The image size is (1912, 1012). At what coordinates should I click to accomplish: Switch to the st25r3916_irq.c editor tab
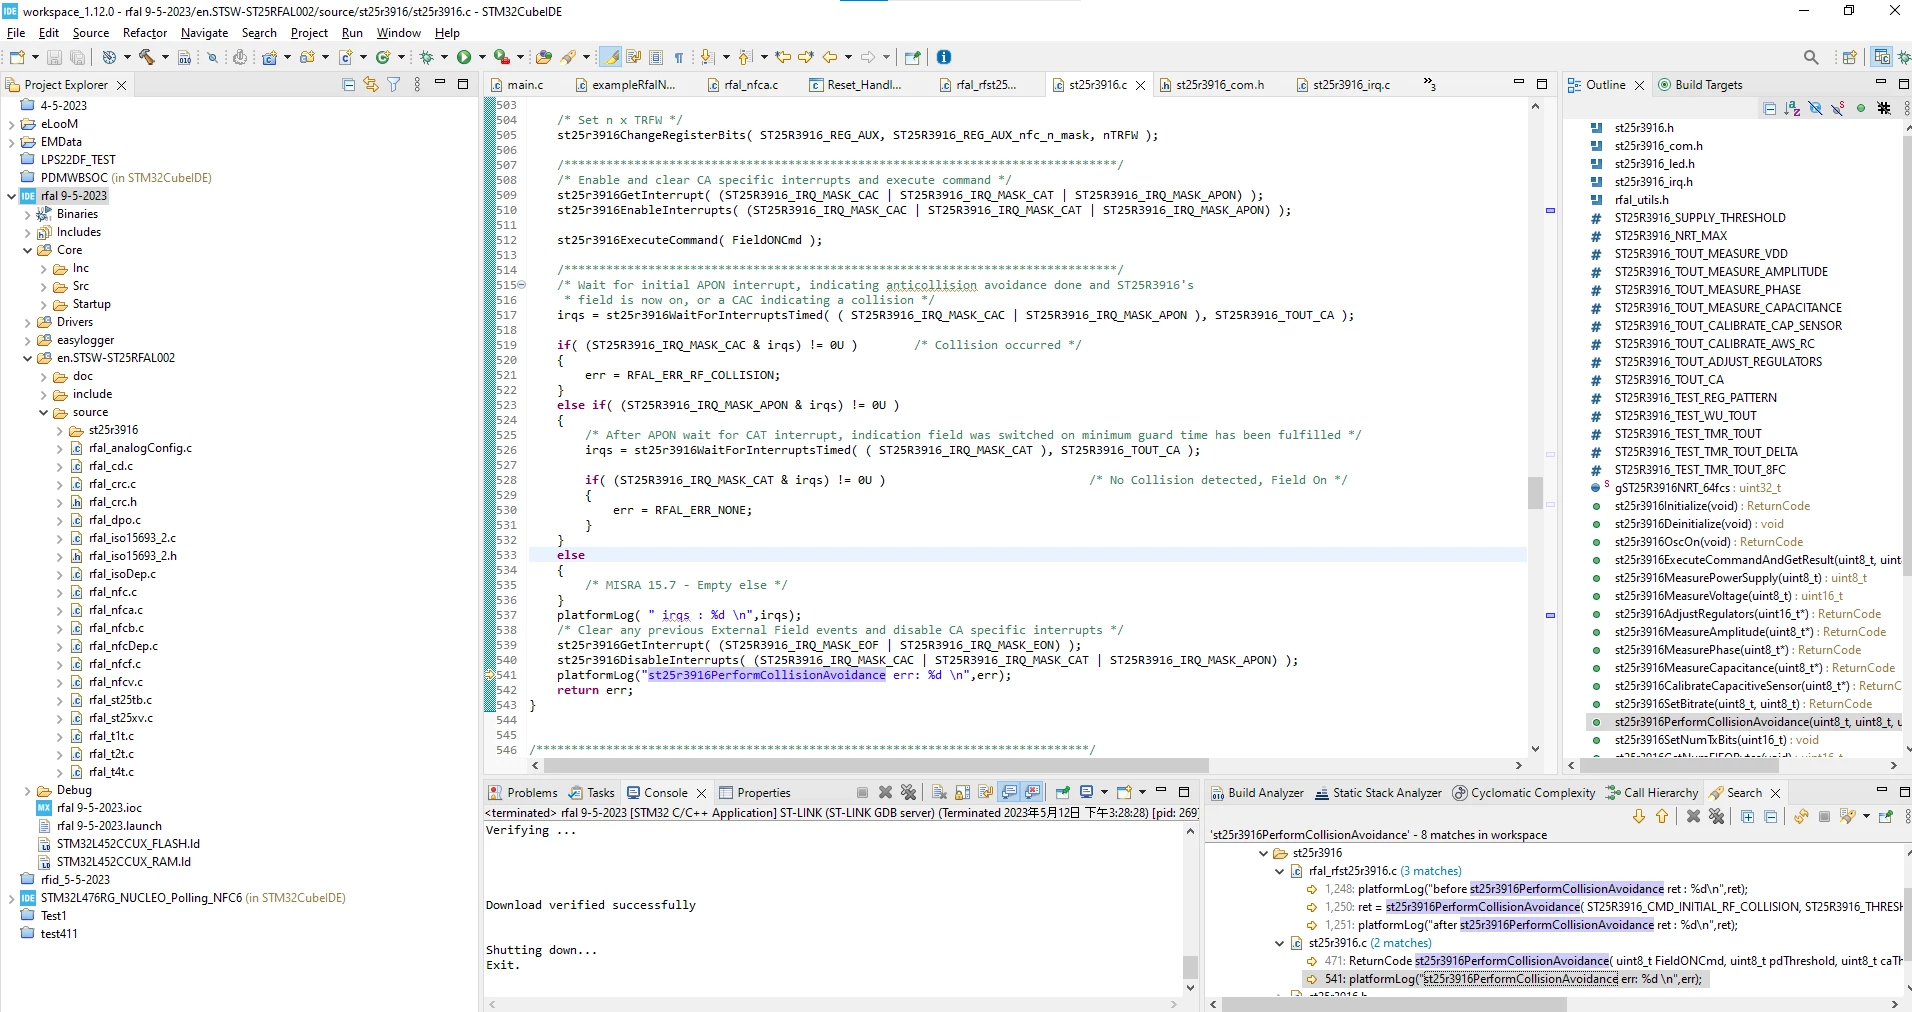1343,85
